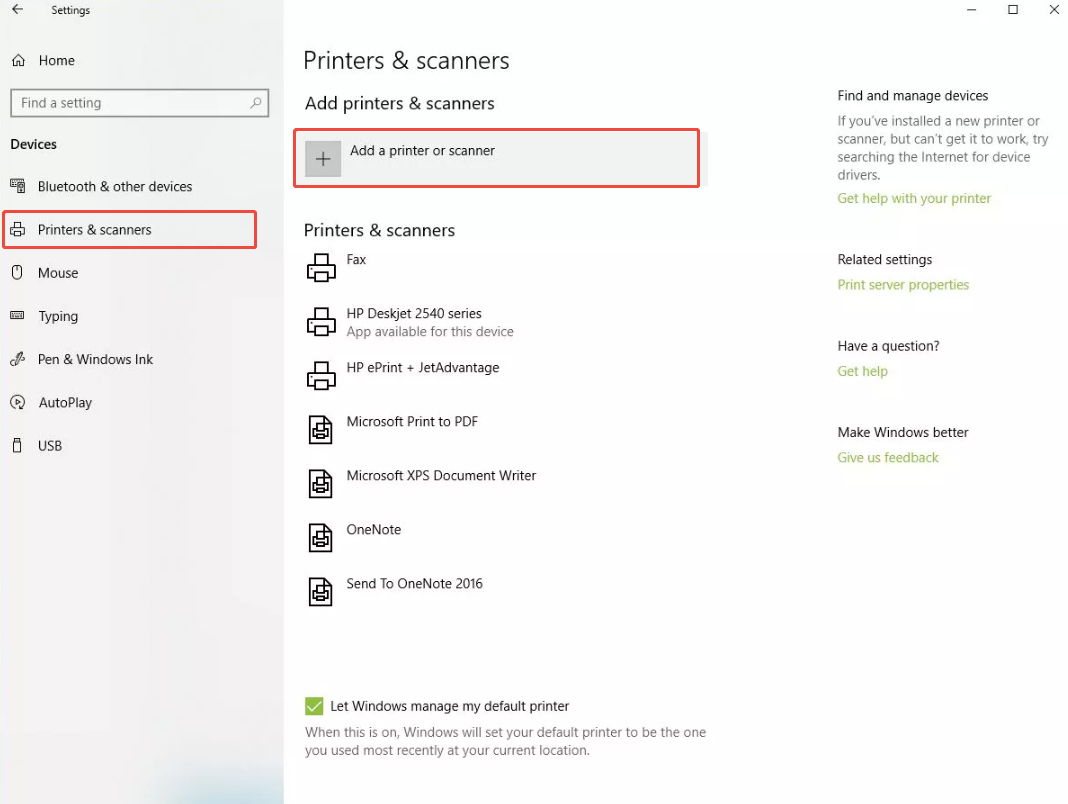The height and width of the screenshot is (804, 1068).
Task: Open Get help with your printer link
Action: [x=914, y=198]
